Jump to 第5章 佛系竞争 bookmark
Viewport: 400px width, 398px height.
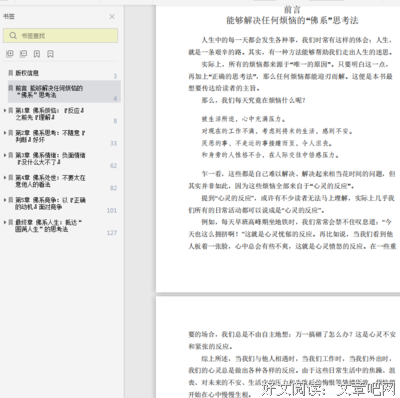[x=50, y=203]
